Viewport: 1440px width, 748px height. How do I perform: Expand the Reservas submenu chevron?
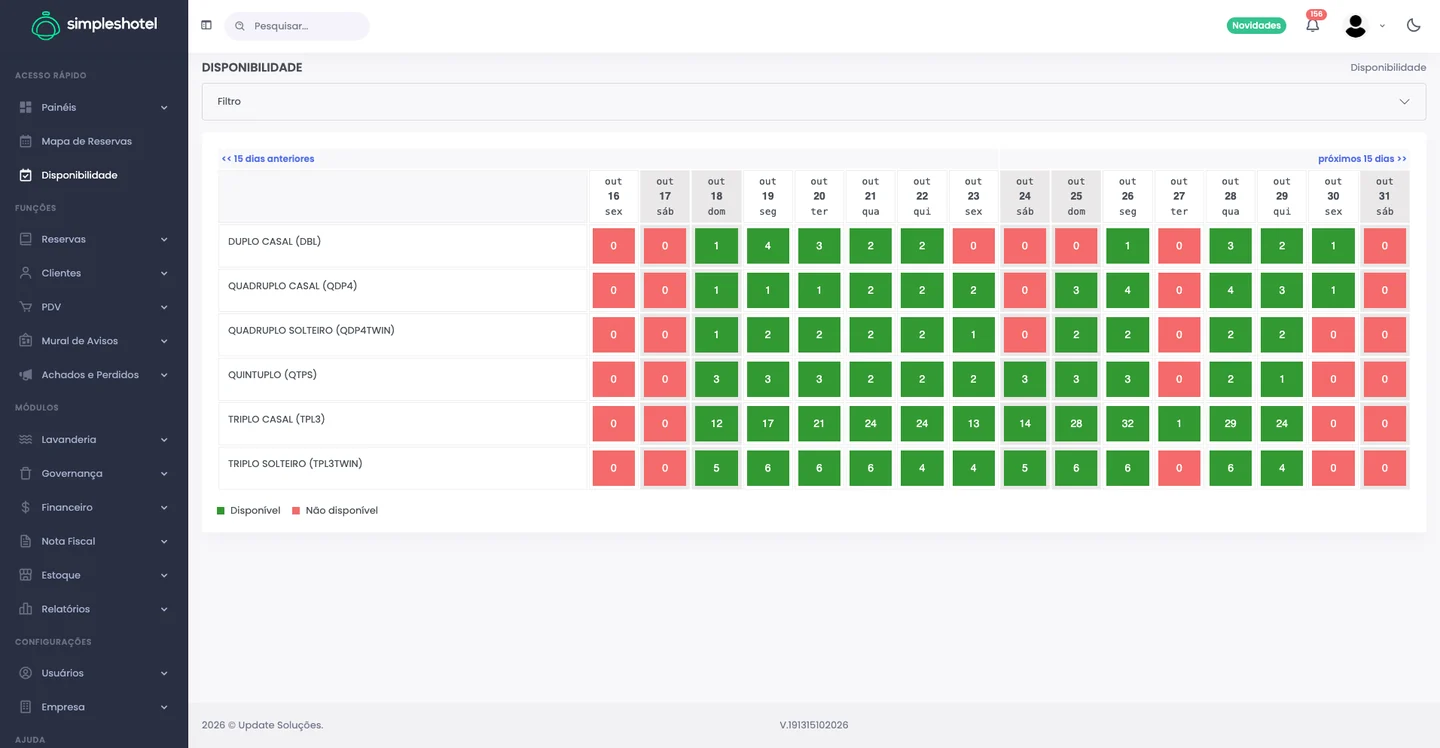164,240
